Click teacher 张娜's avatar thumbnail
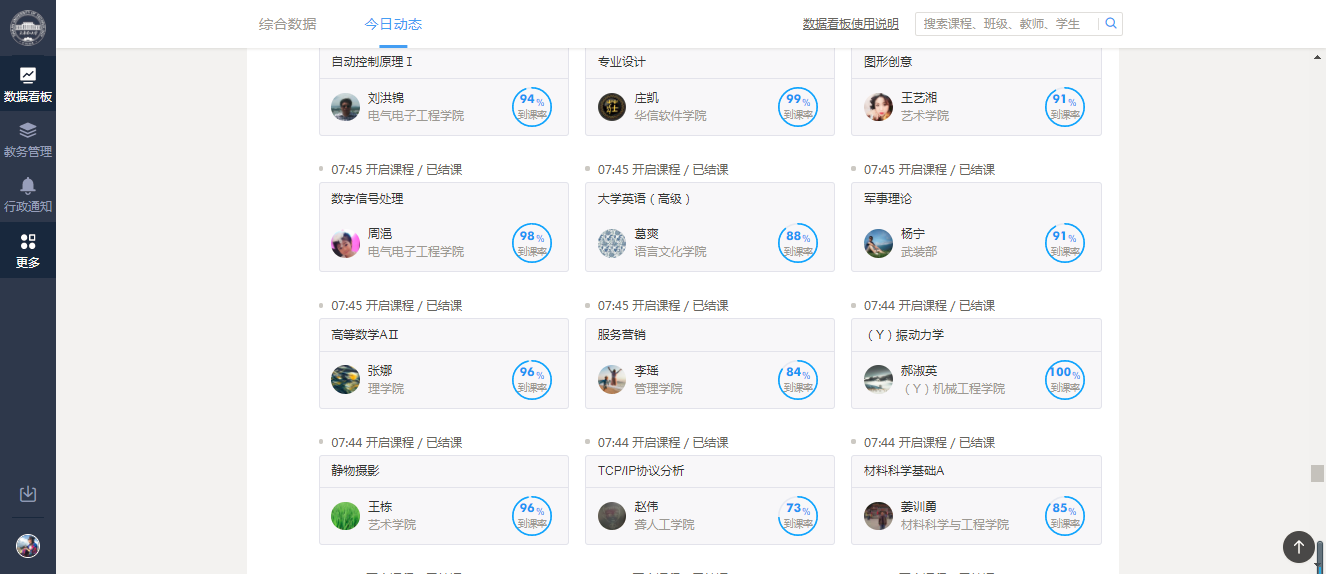The height and width of the screenshot is (574, 1326). 345,380
